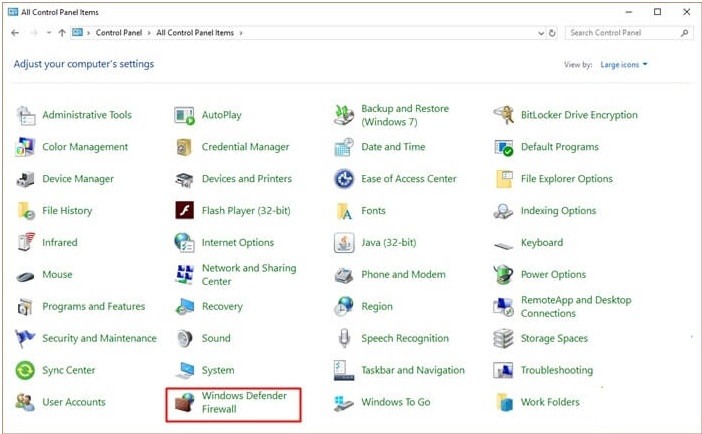Open the Credential Manager safe icon
Screen dimensions: 702x434
(x=184, y=147)
